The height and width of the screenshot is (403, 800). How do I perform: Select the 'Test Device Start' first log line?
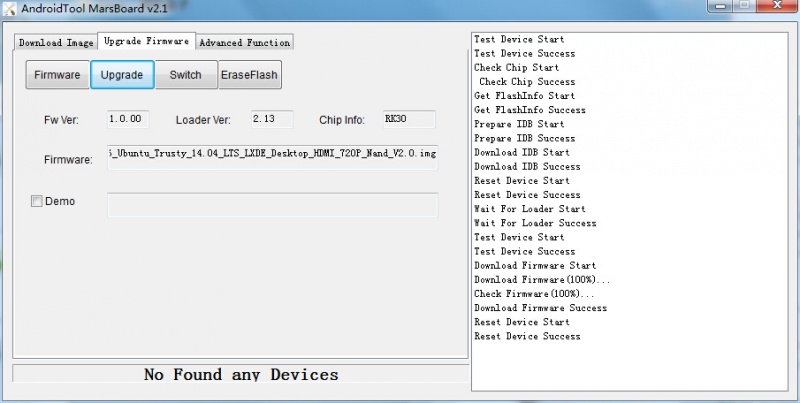tap(519, 39)
